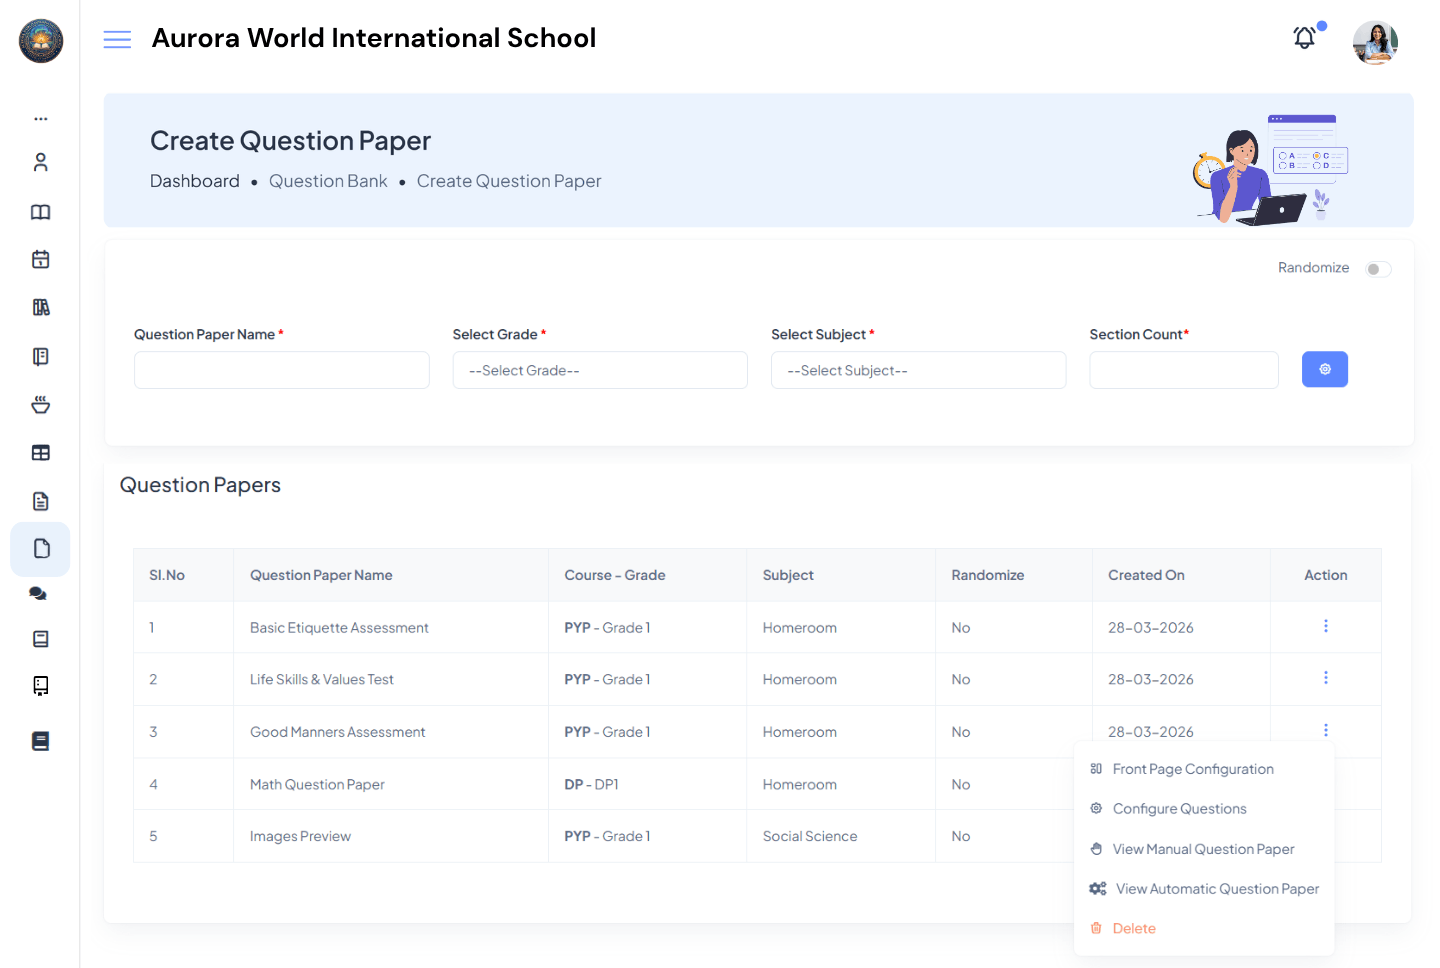Image resolution: width=1440 pixels, height=968 pixels.
Task: Open the Select Subject dropdown
Action: 918,370
